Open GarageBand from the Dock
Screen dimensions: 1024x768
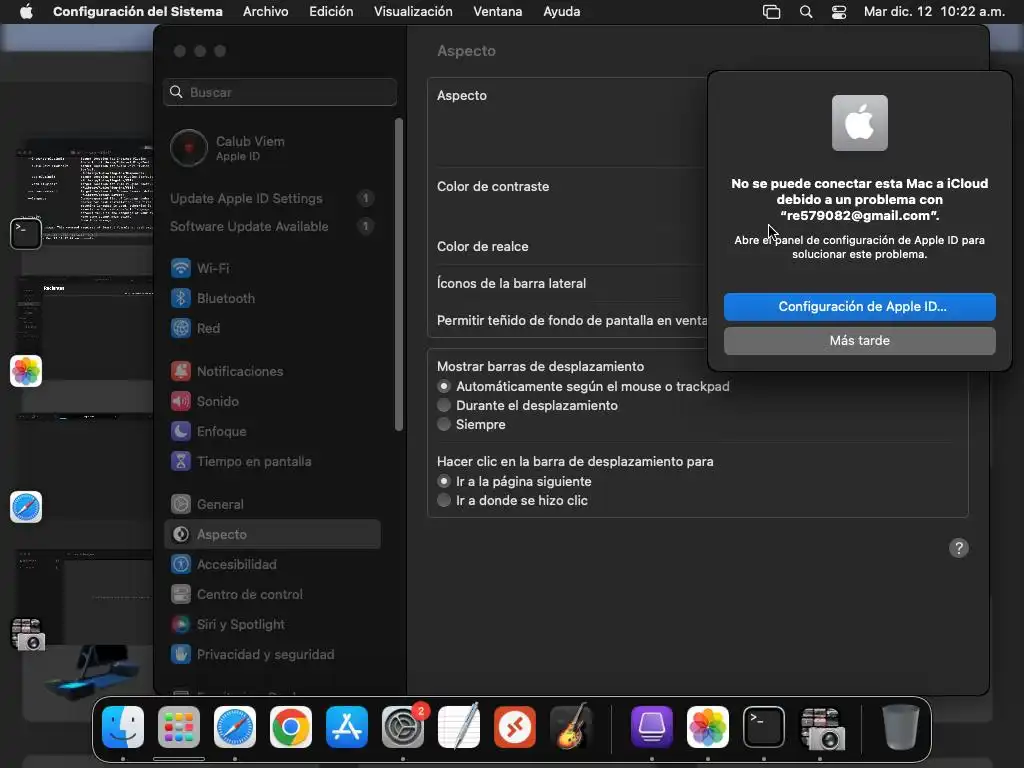pos(571,727)
